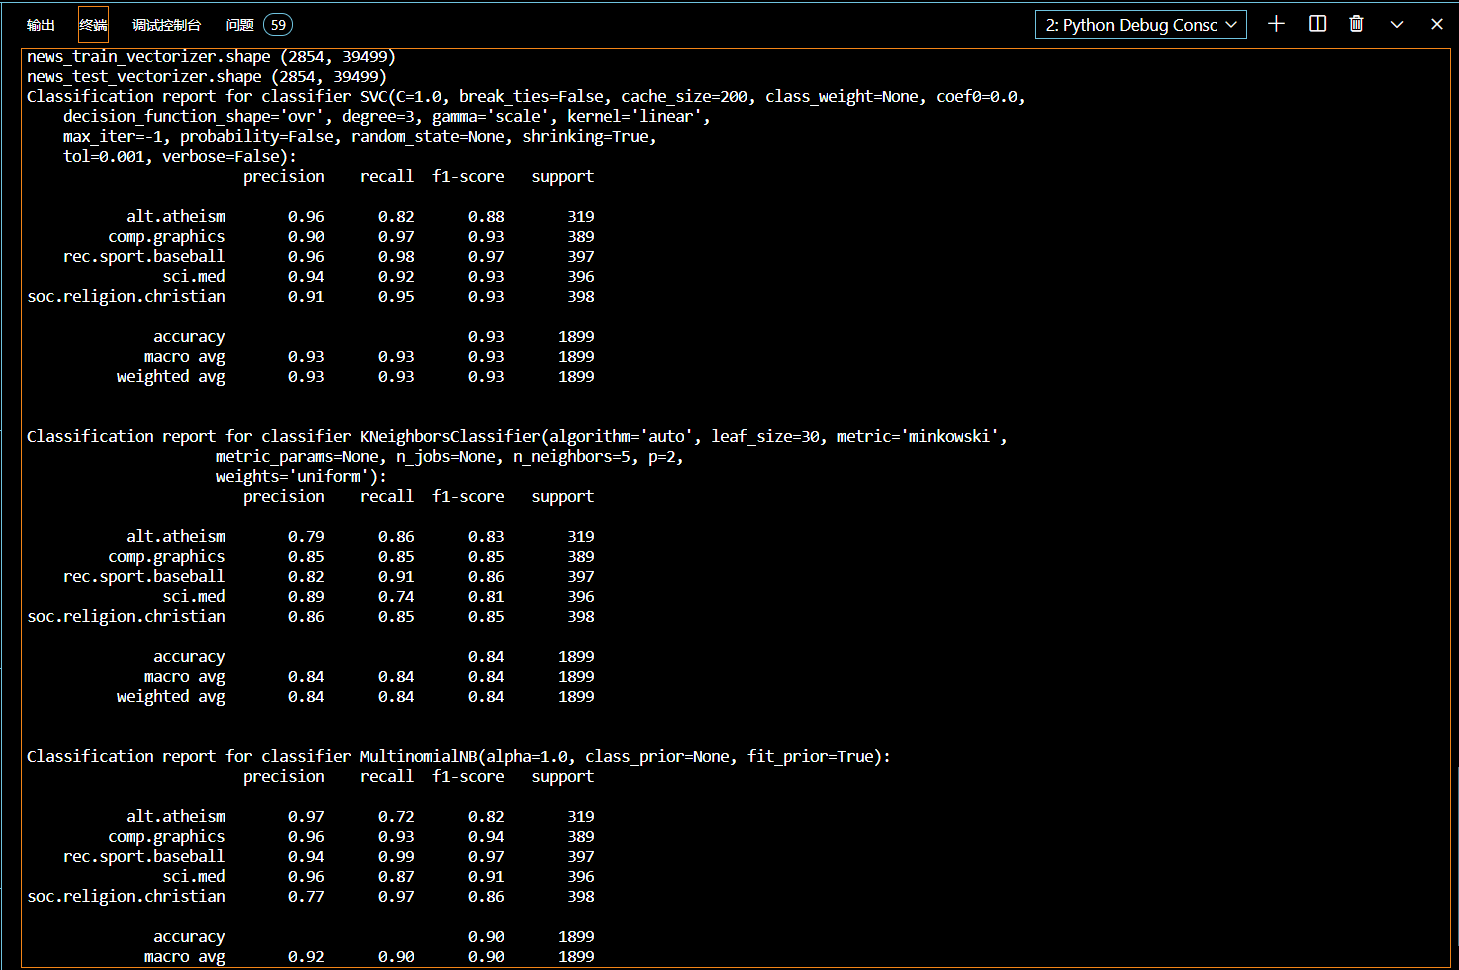Image resolution: width=1459 pixels, height=970 pixels.
Task: Click macro avg 0.93 row in SVC report
Action: click(369, 357)
